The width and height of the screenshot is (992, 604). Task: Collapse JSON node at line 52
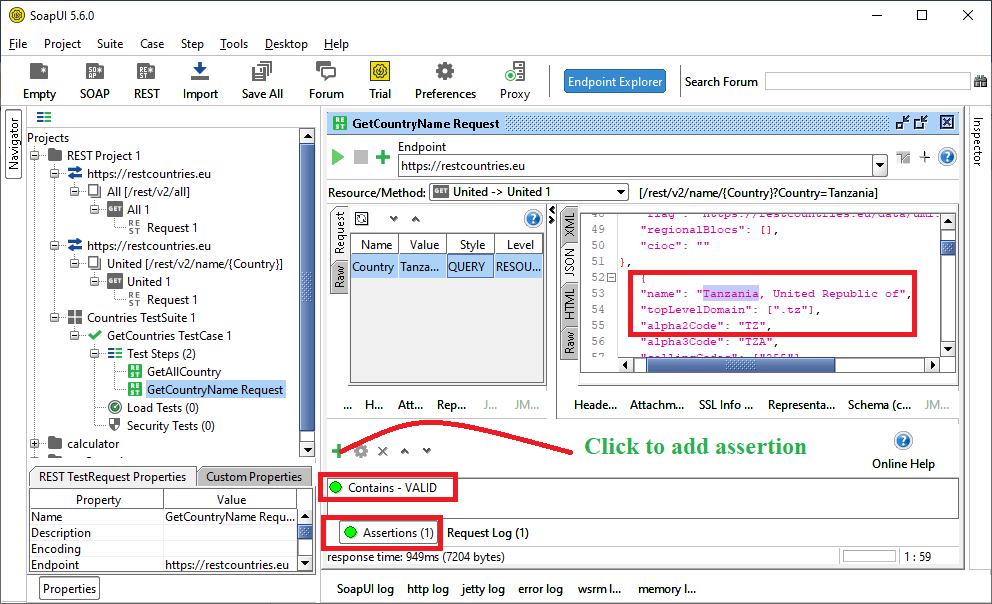click(611, 278)
